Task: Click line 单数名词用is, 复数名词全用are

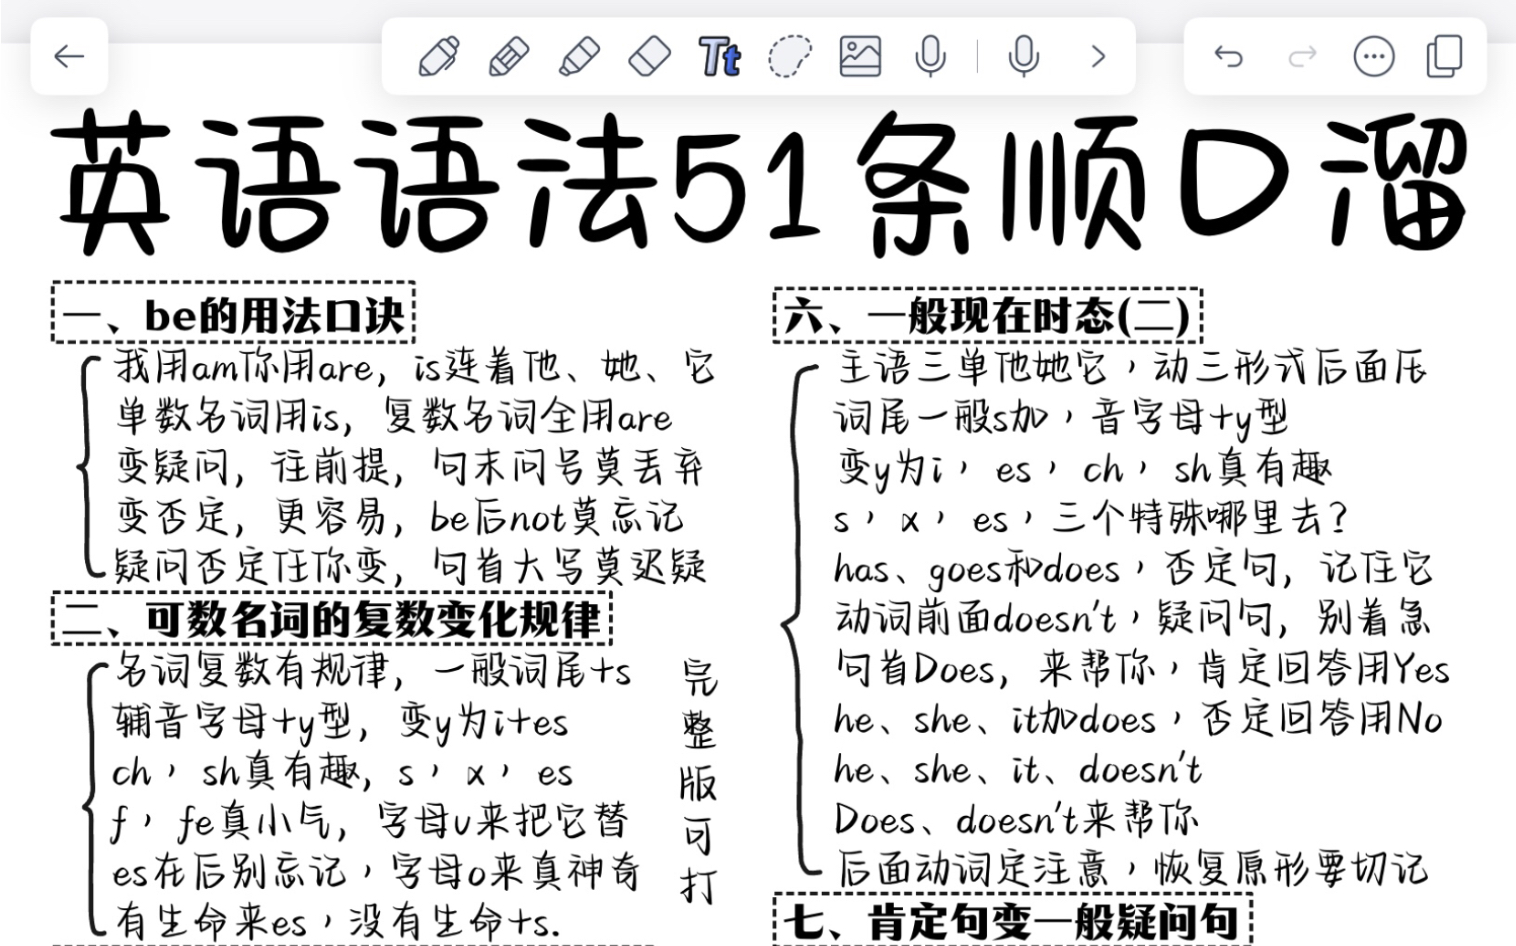Action: click(x=393, y=416)
